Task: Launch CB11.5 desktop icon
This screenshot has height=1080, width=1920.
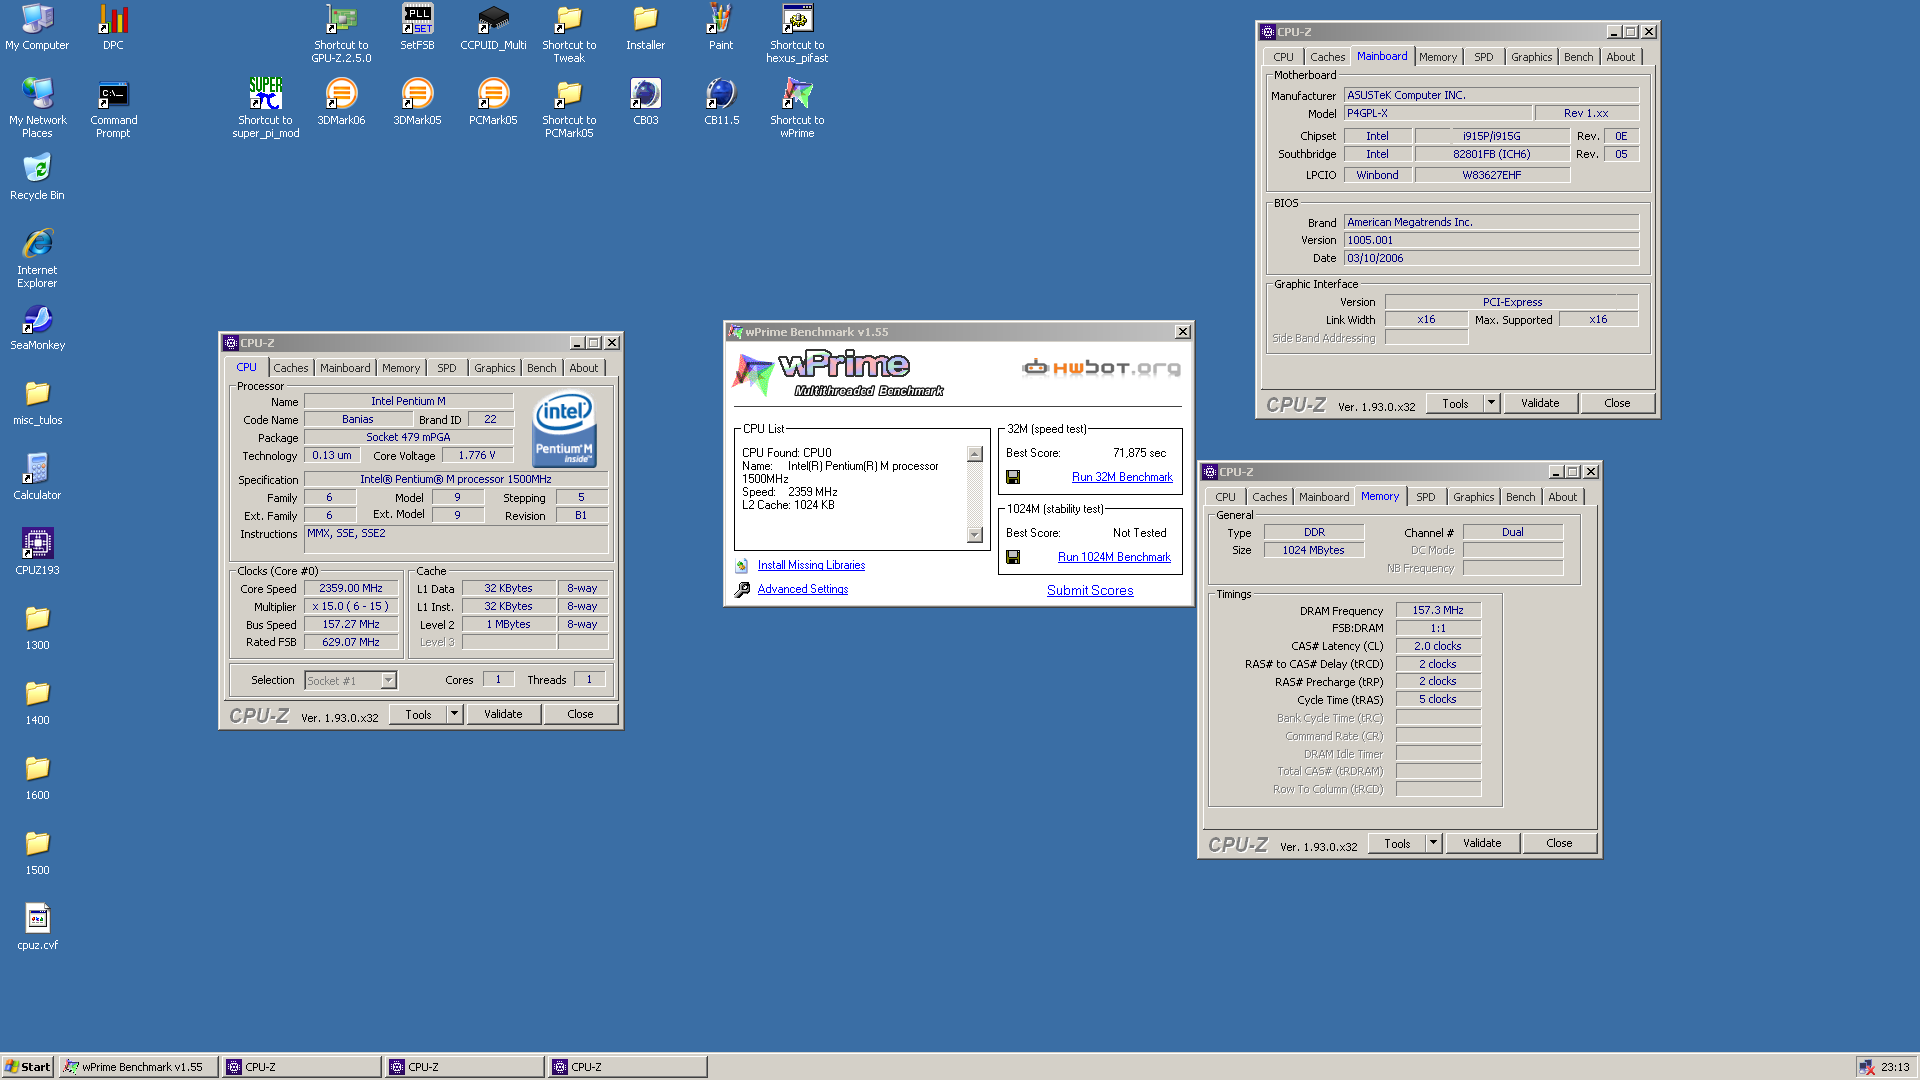Action: (721, 102)
